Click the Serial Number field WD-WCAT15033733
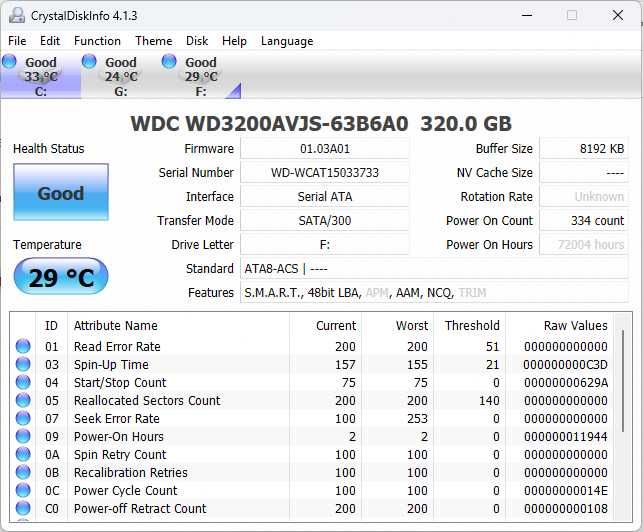The width and height of the screenshot is (643, 532). click(324, 173)
